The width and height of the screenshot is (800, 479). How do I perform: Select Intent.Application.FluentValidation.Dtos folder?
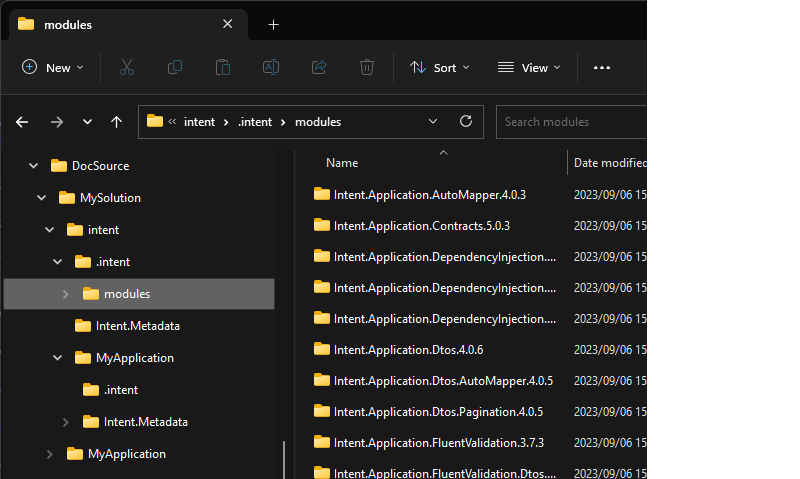coord(445,473)
